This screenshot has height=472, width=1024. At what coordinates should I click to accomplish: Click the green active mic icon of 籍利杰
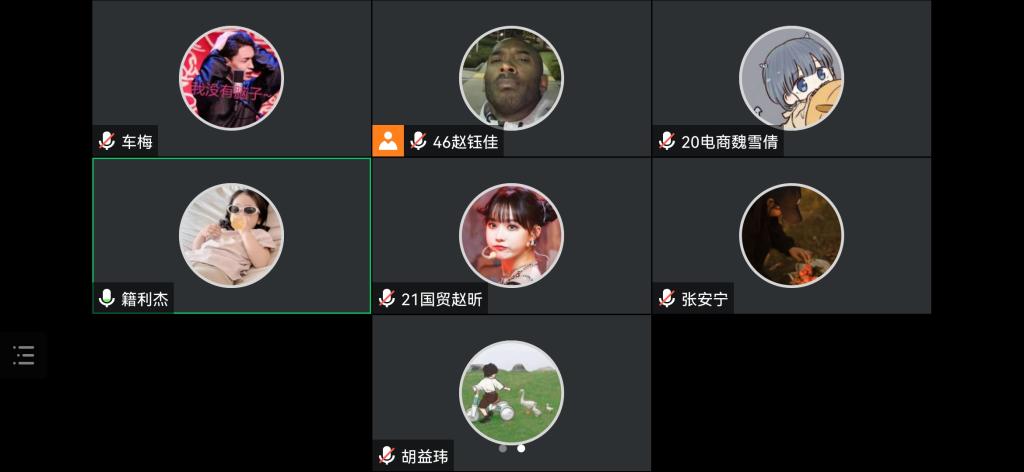[x=107, y=298]
